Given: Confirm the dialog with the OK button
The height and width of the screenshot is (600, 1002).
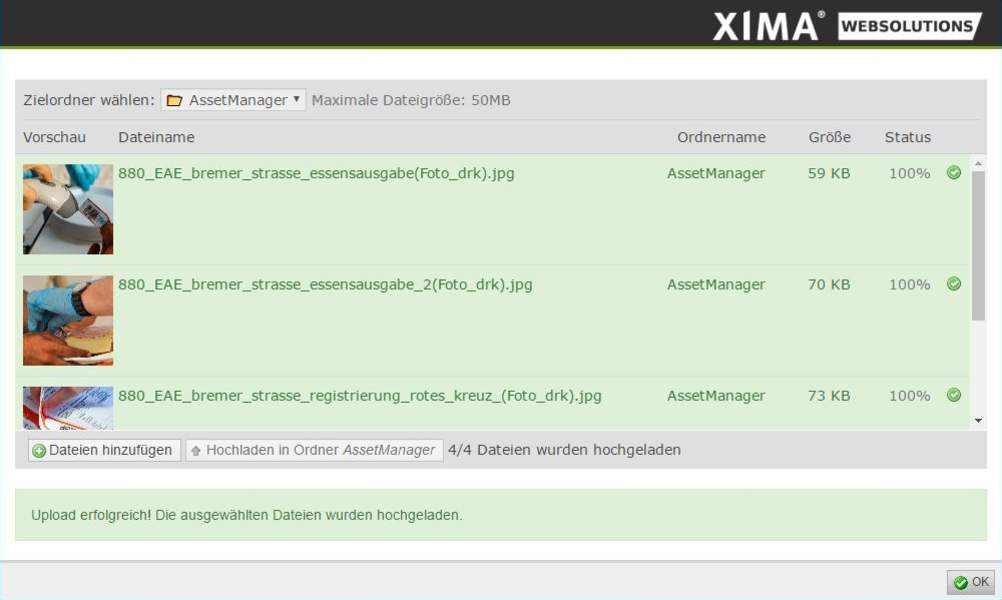Looking at the screenshot, I should (971, 582).
